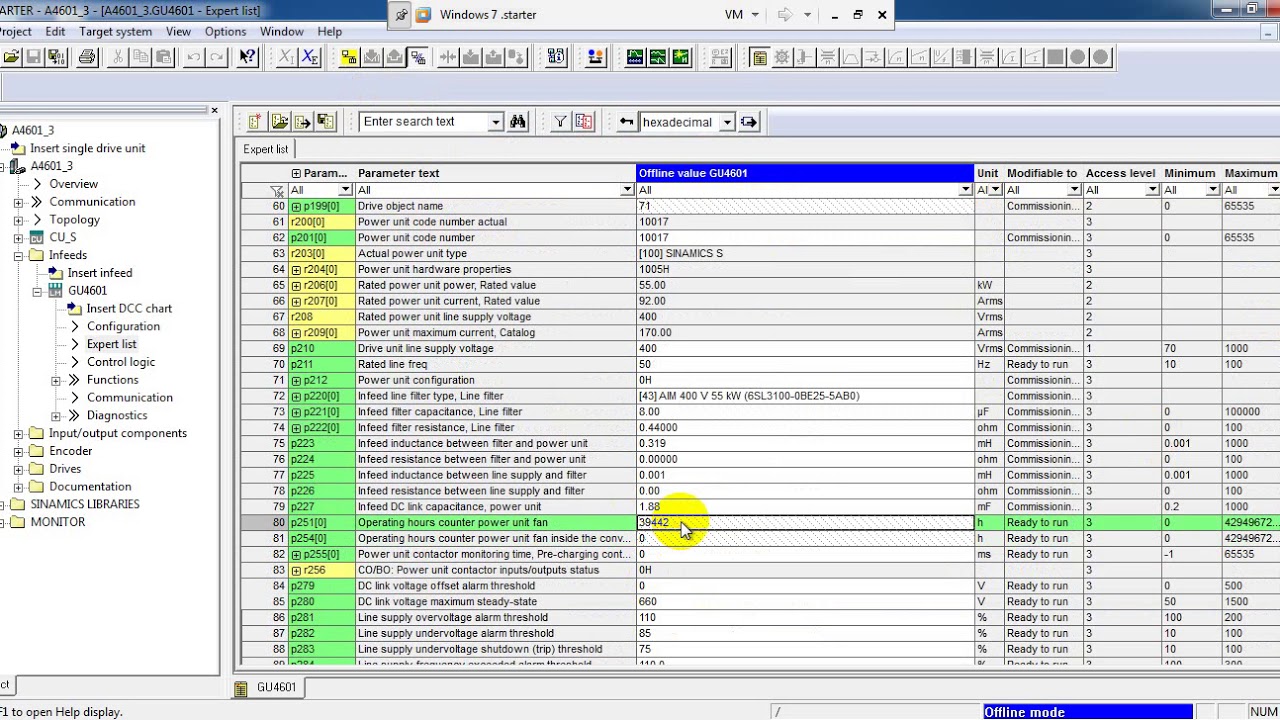Viewport: 1280px width, 720px height.
Task: Open Insert DCC chart item
Action: pos(129,309)
